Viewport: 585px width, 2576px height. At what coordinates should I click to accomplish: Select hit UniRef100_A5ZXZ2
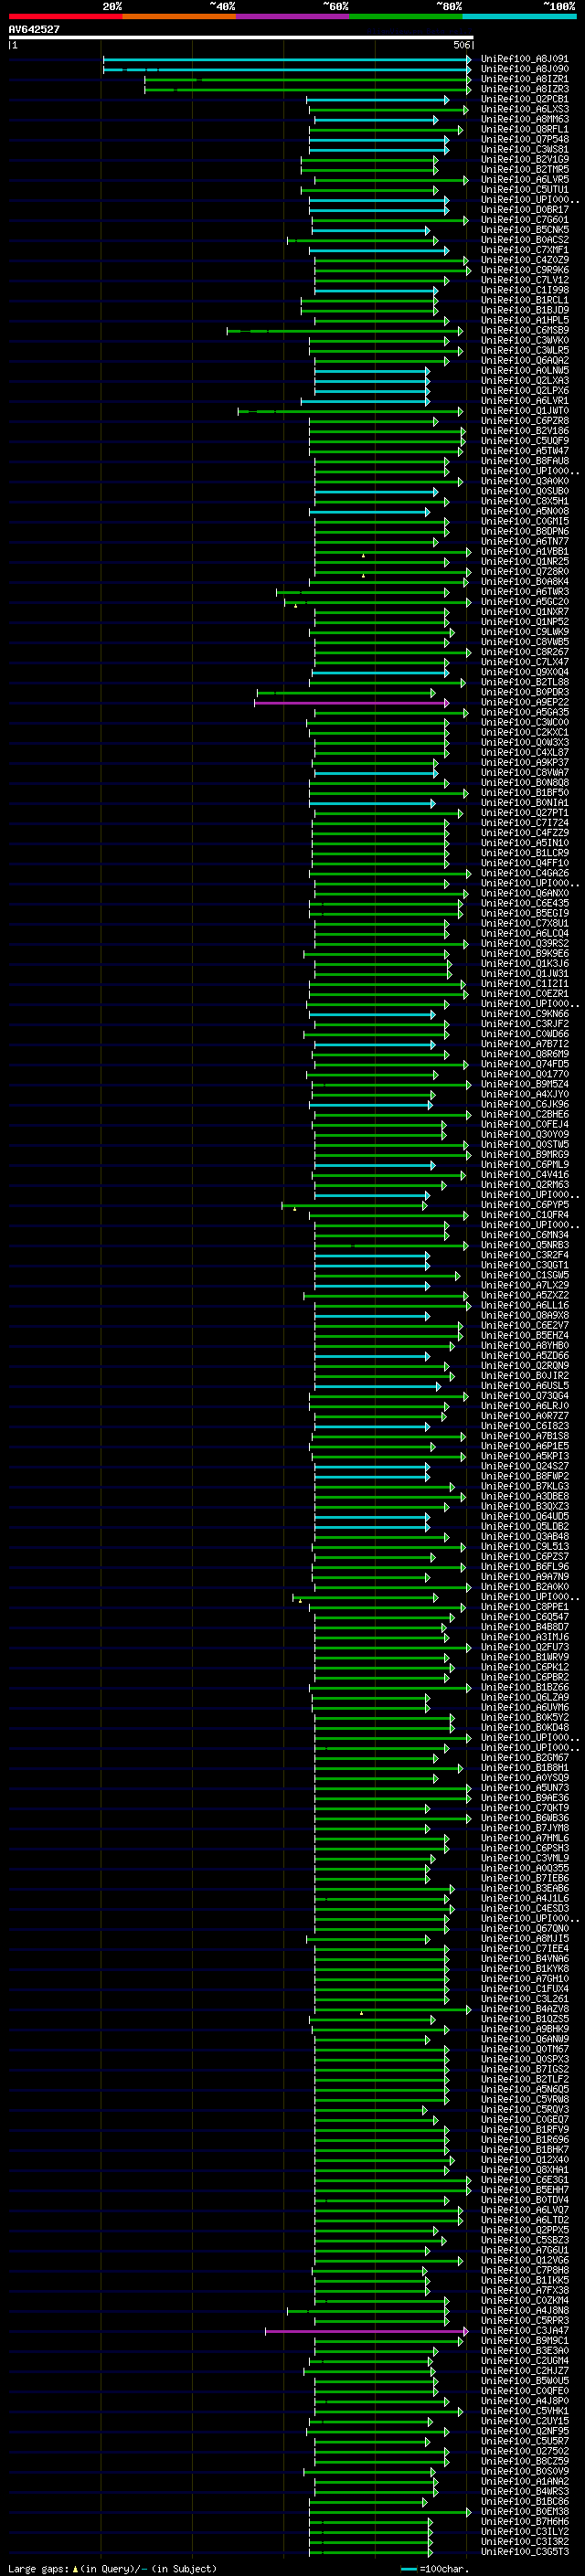524,1296
